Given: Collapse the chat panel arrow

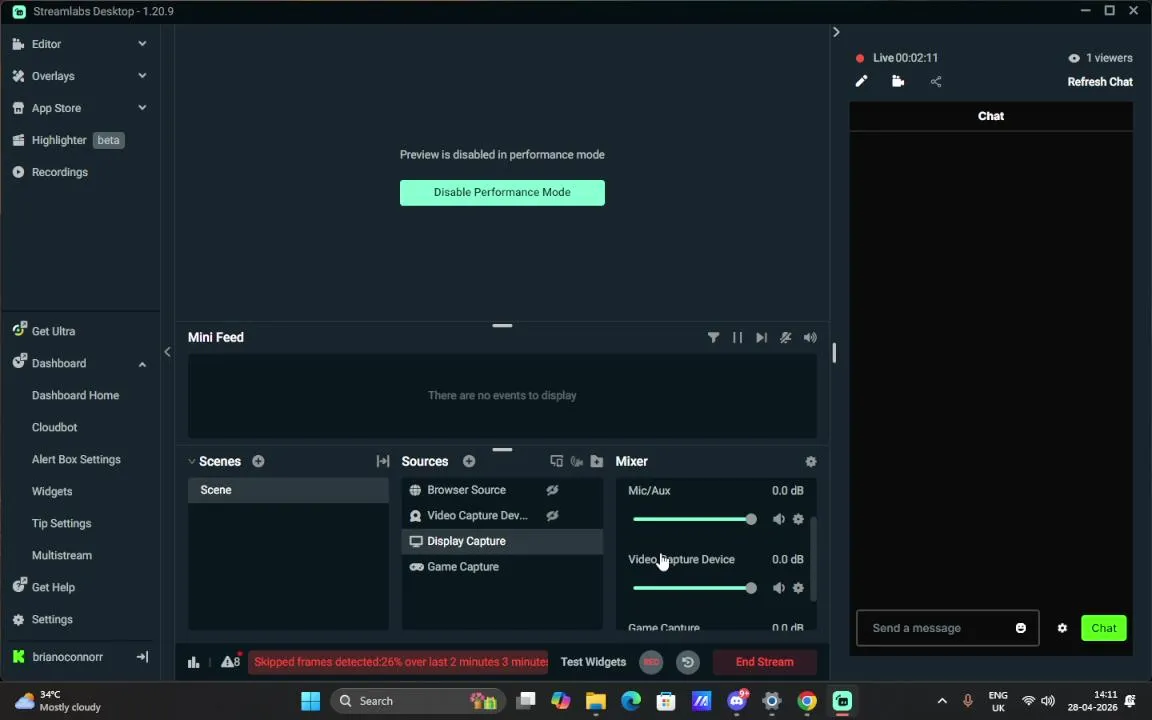Looking at the screenshot, I should pyautogui.click(x=836, y=32).
